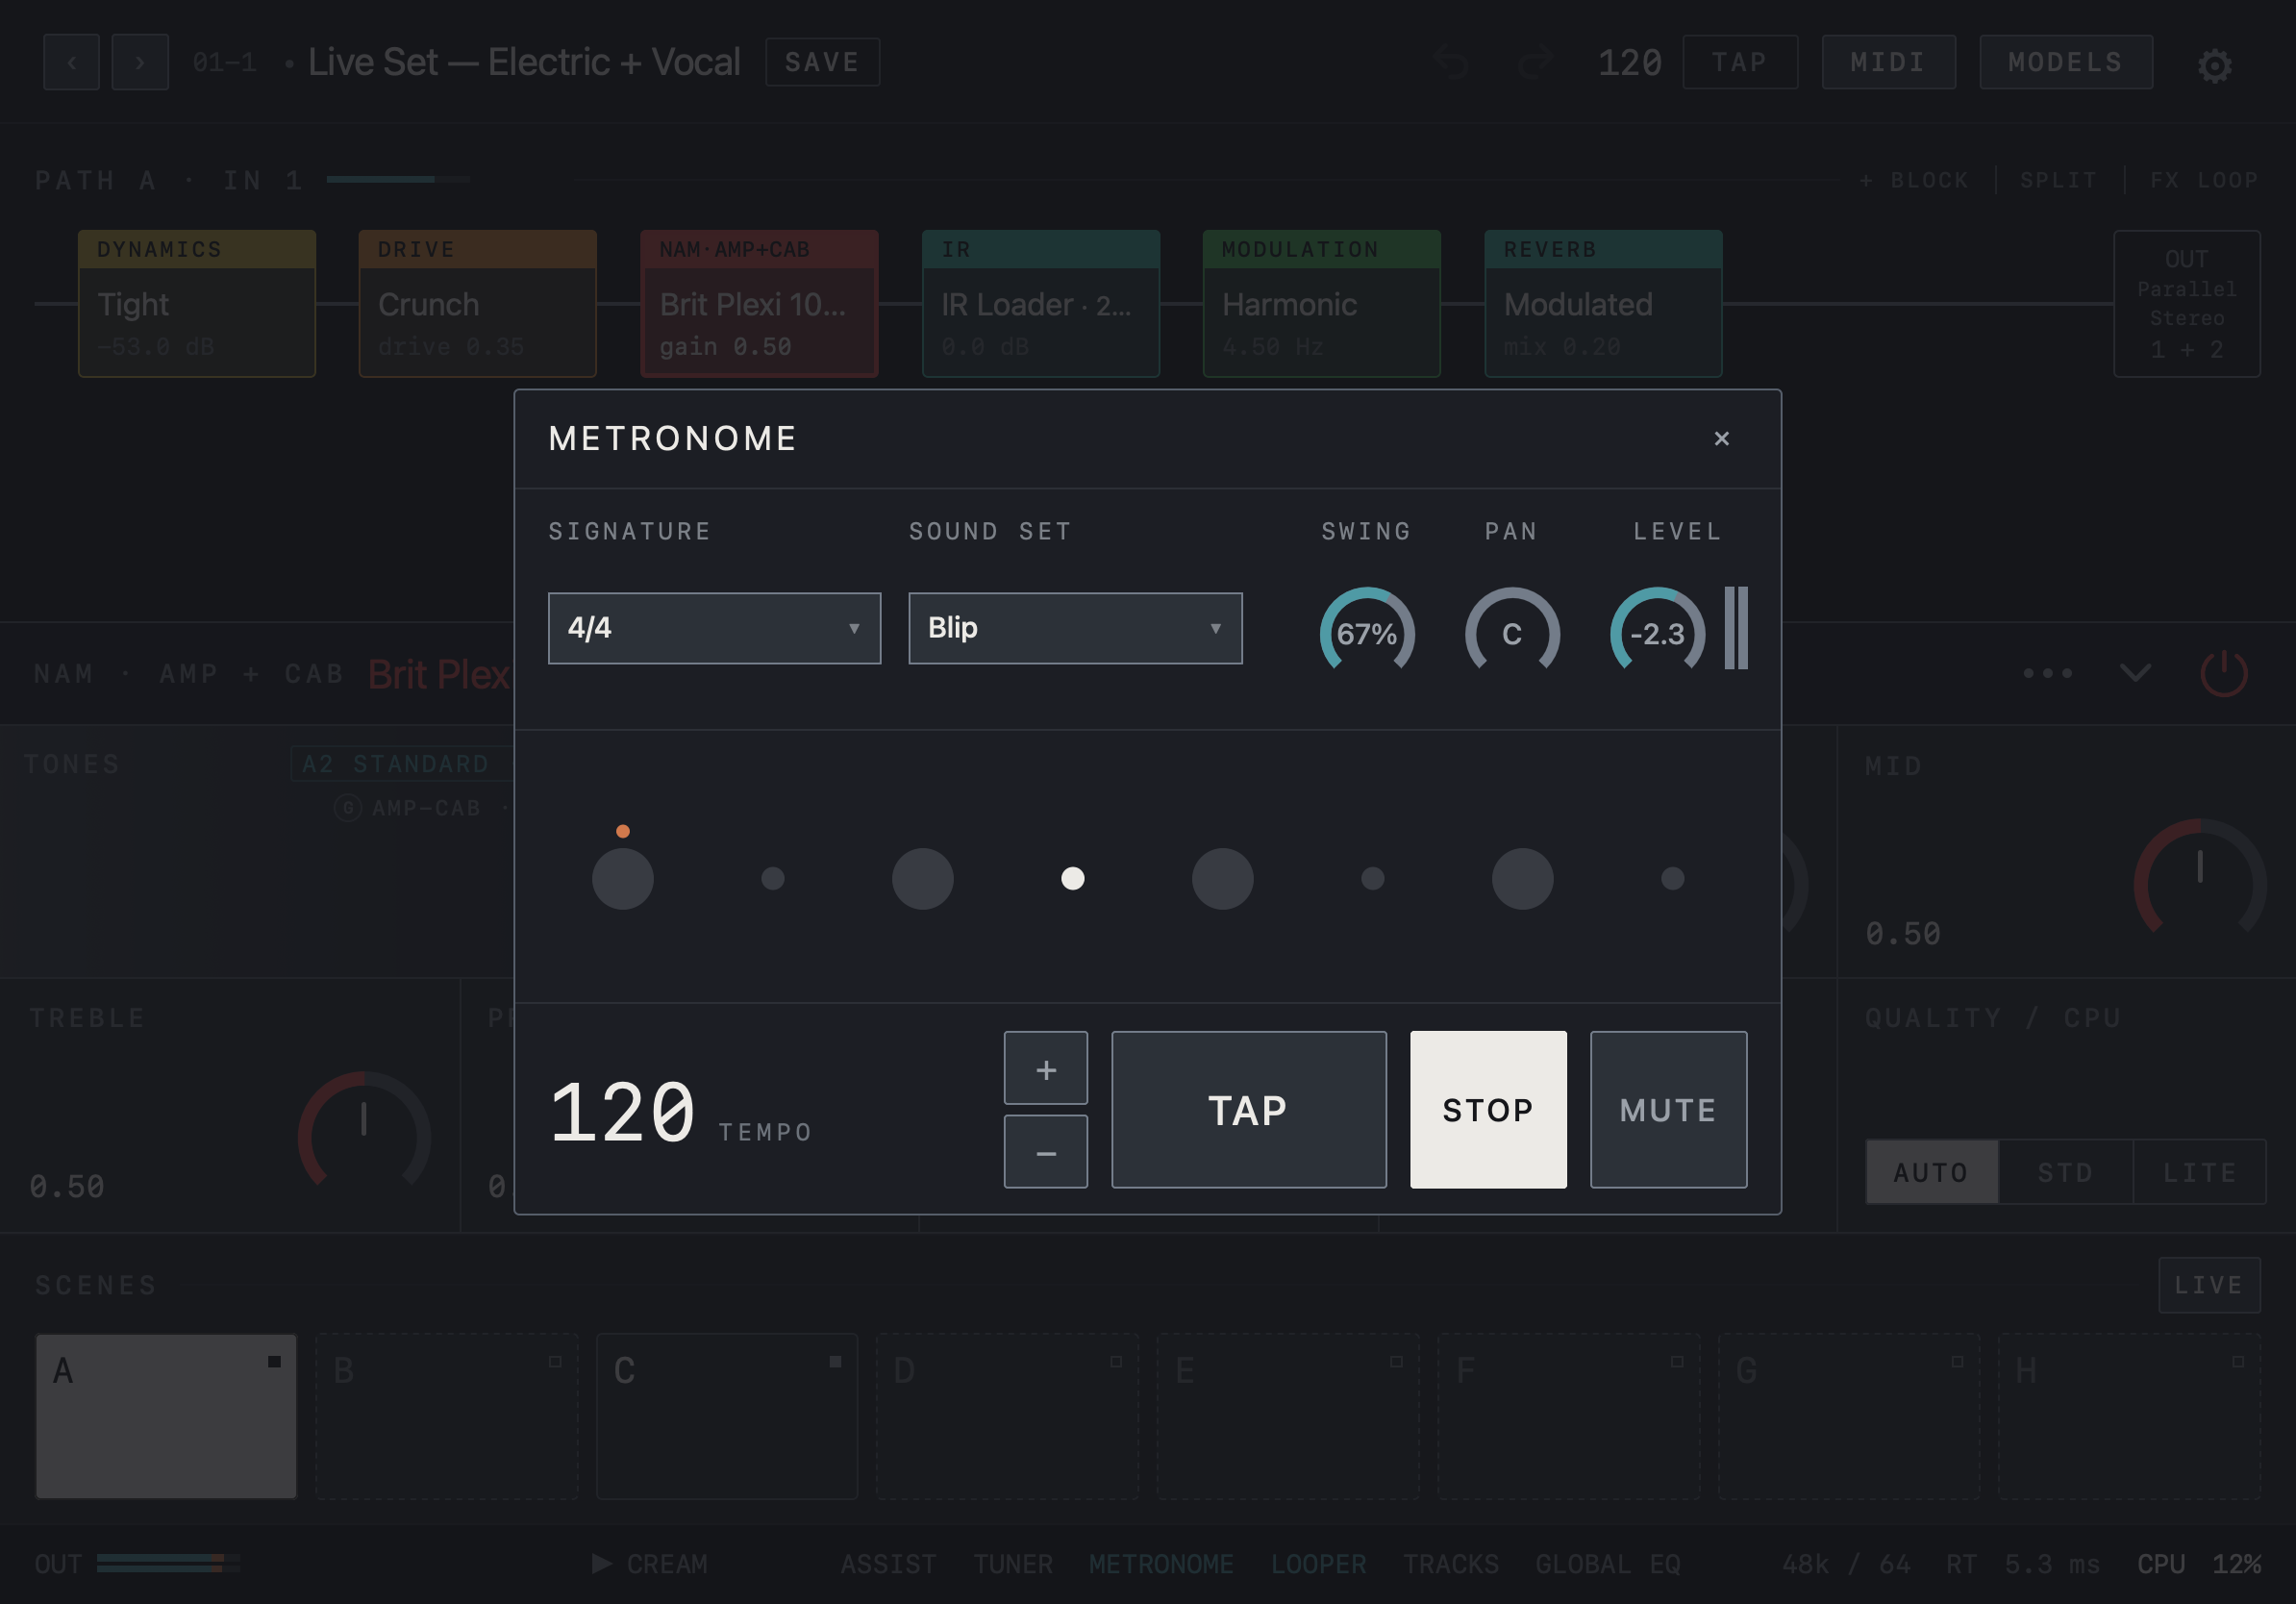Open the Blip sound set dropdown
The height and width of the screenshot is (1604, 2296).
pos(1075,628)
